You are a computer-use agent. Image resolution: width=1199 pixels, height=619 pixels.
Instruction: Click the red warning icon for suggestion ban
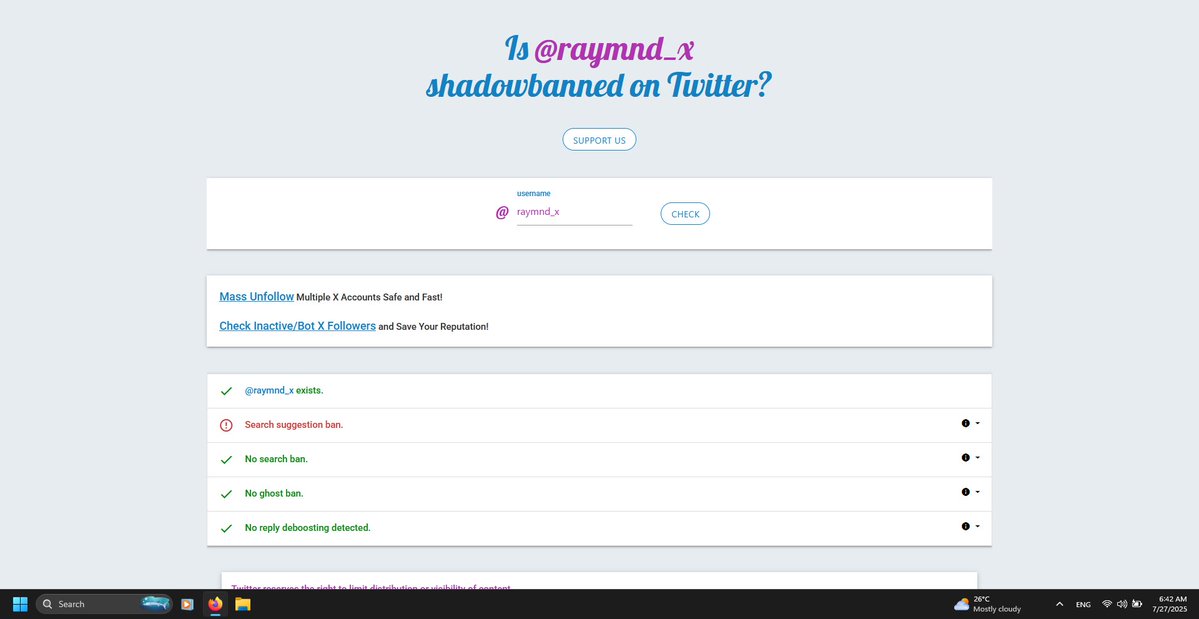[x=226, y=425]
